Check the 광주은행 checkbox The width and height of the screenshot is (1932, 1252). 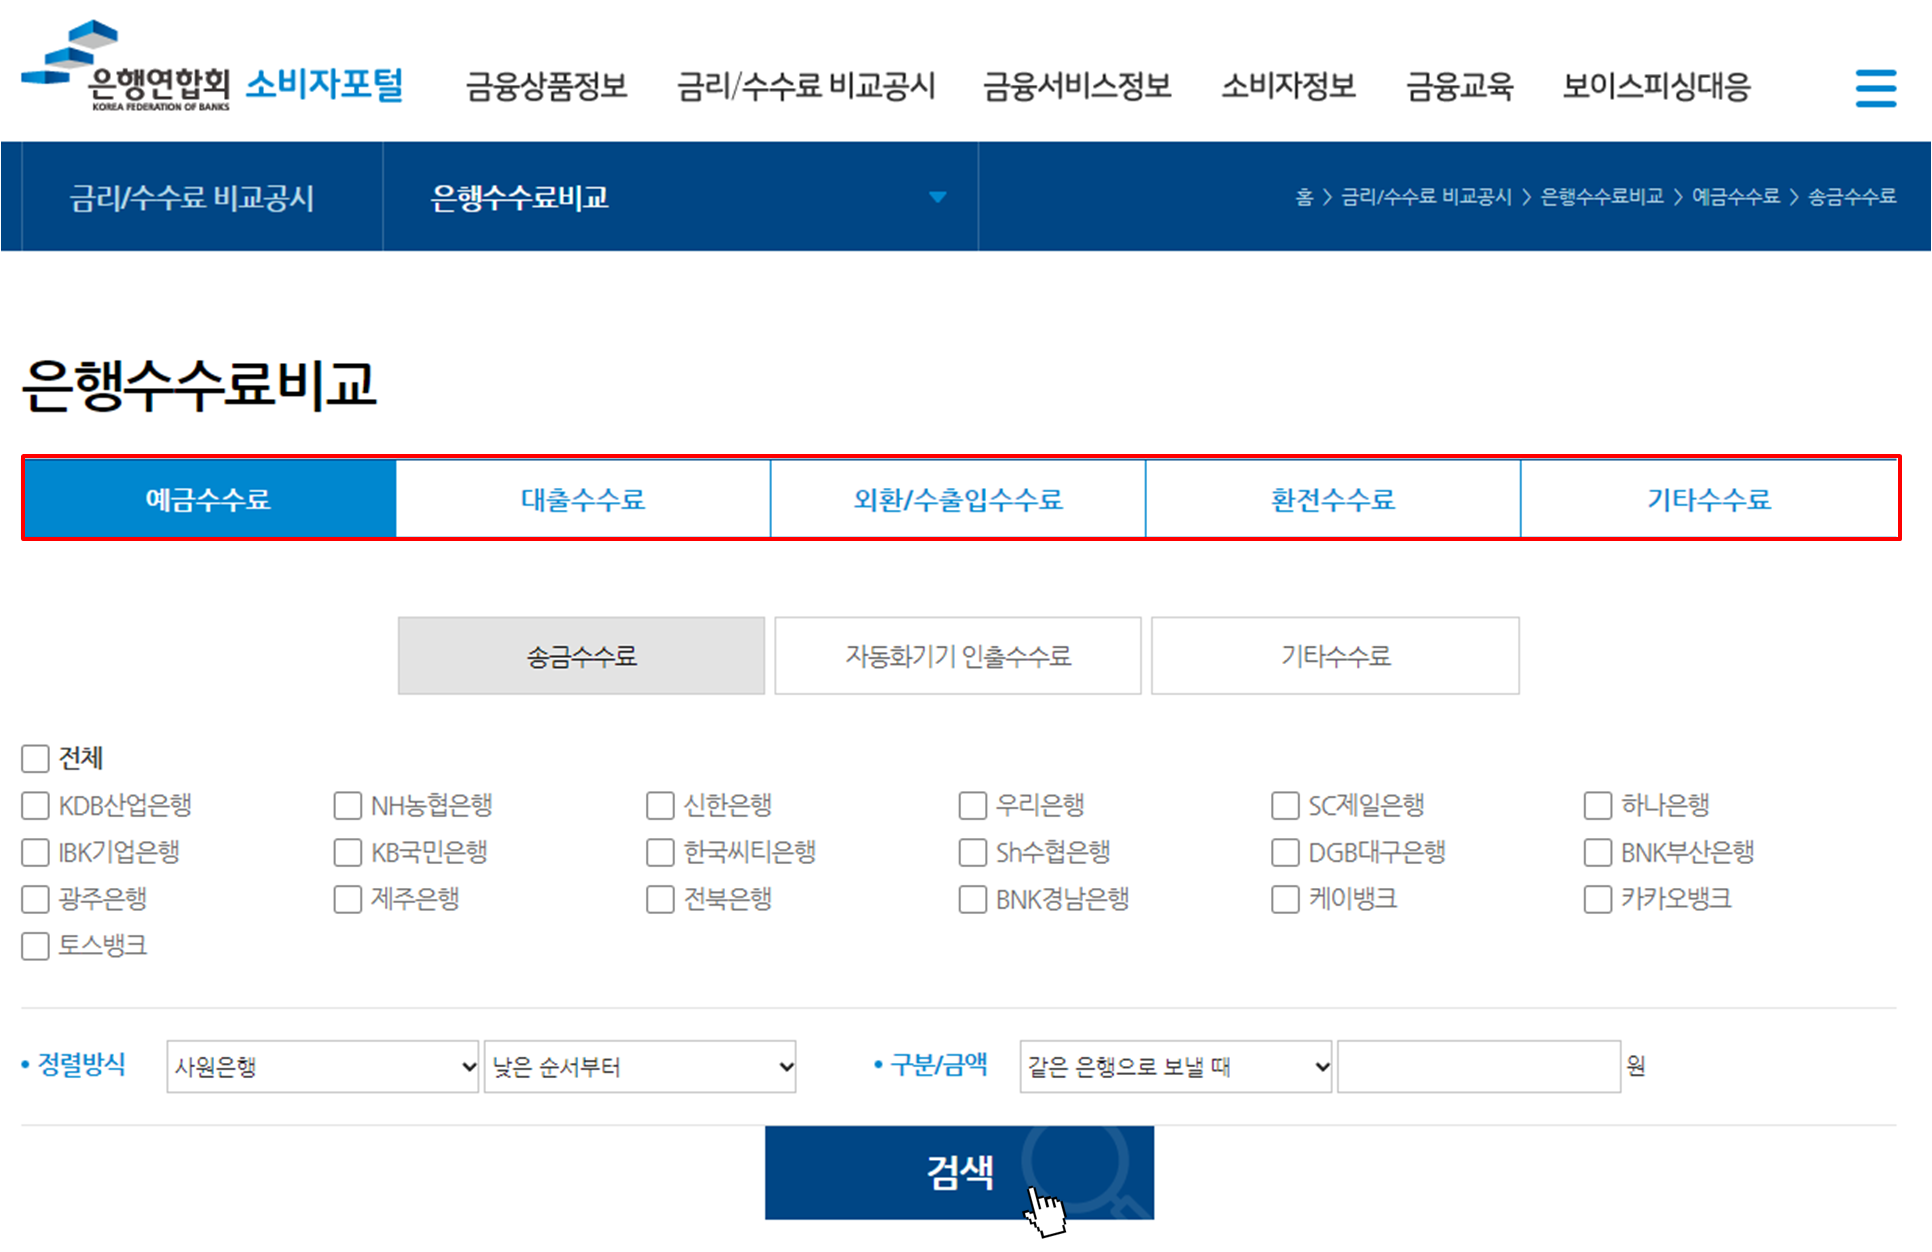coord(35,900)
